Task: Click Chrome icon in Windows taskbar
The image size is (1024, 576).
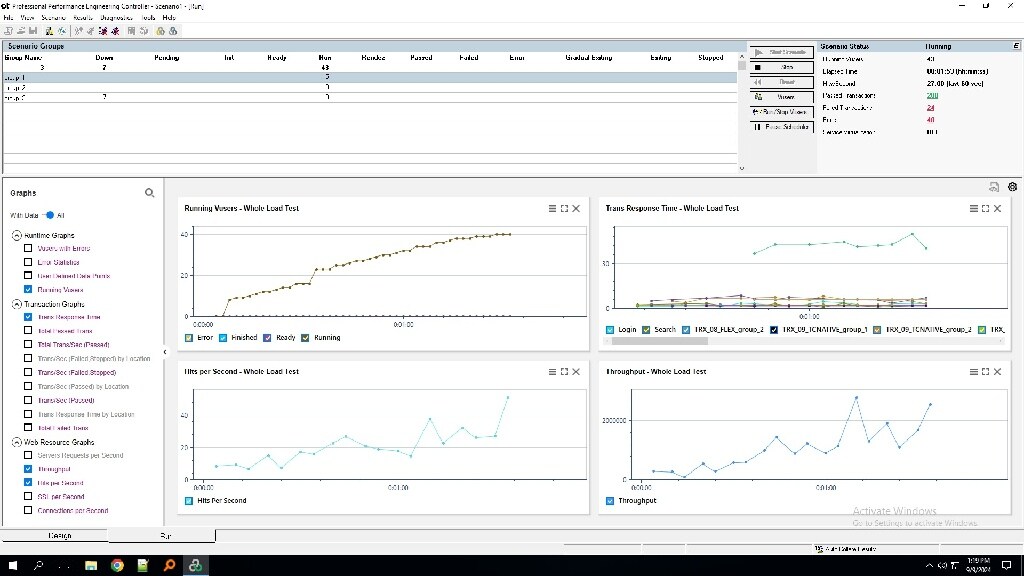Action: pos(117,565)
